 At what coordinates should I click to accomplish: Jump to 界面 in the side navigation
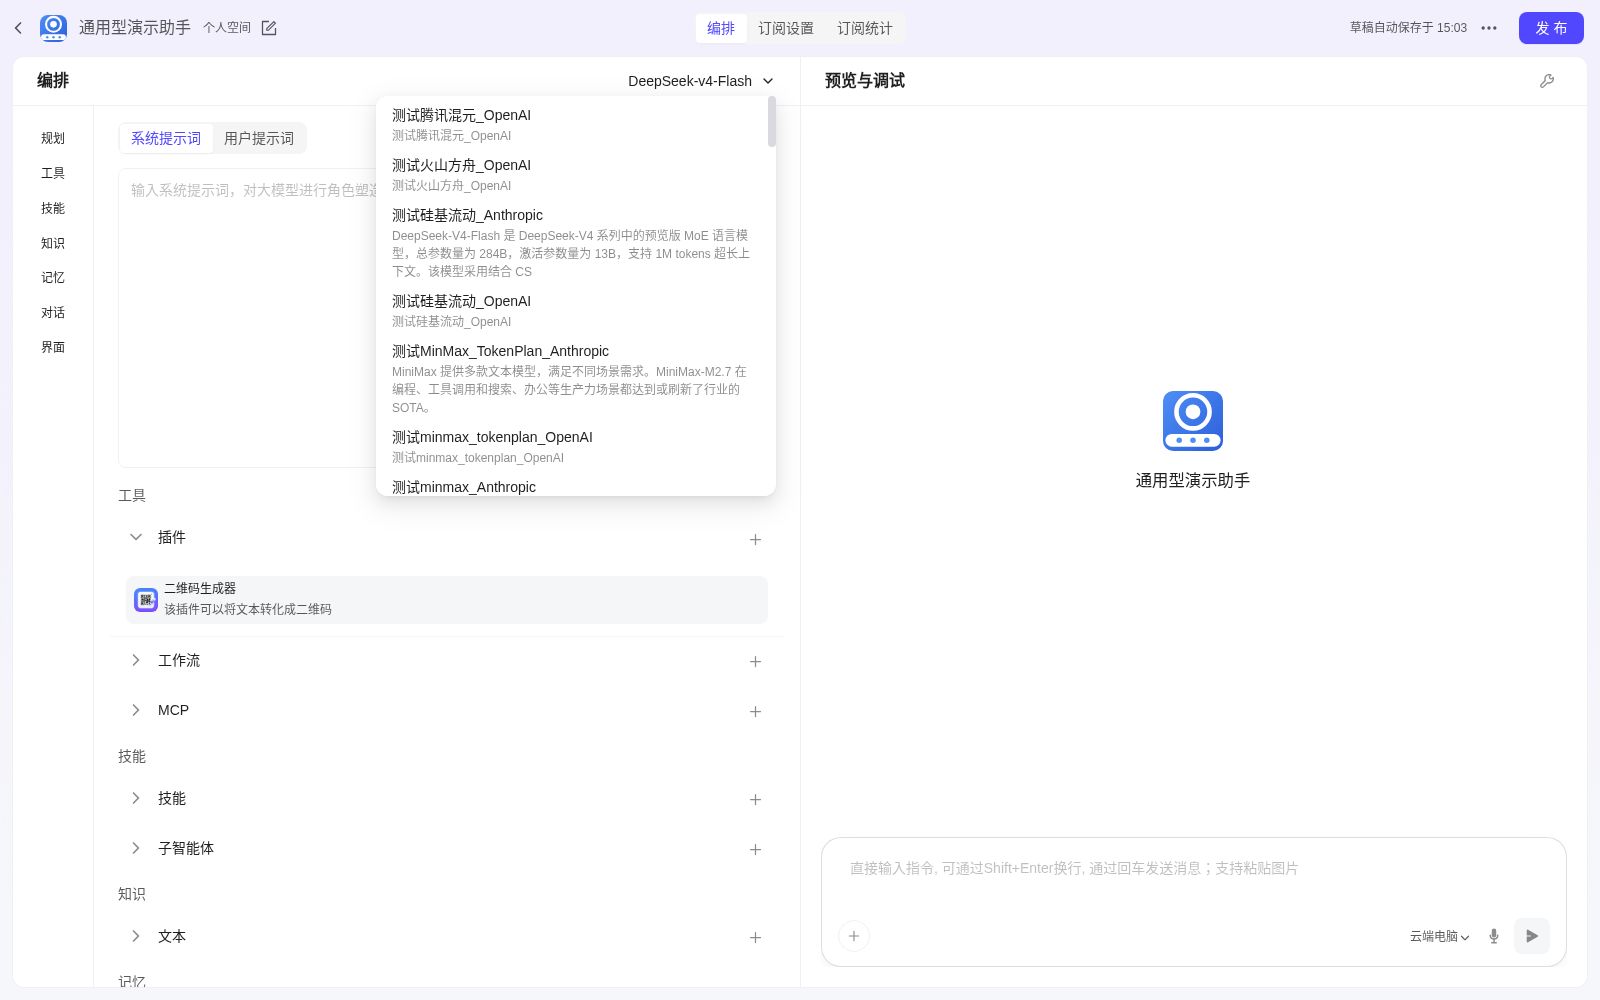pos(53,347)
